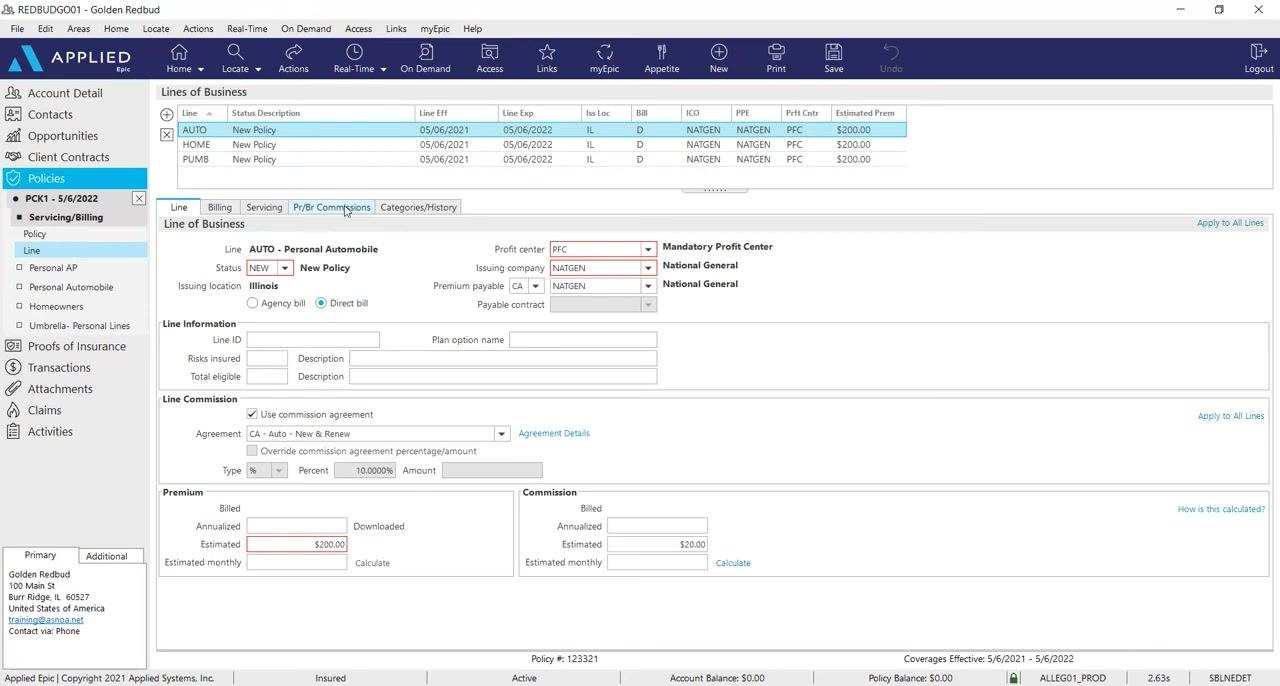
Task: Switch to the Billing tab
Action: (x=220, y=207)
